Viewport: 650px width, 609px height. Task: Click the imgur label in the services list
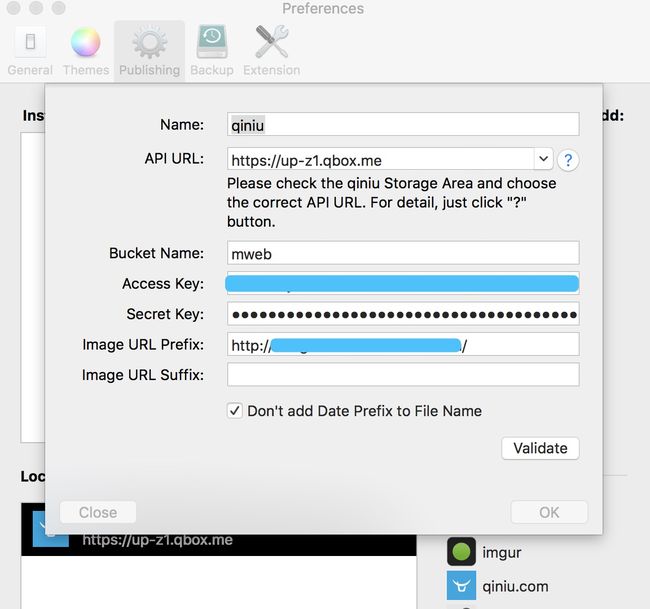tap(502, 553)
